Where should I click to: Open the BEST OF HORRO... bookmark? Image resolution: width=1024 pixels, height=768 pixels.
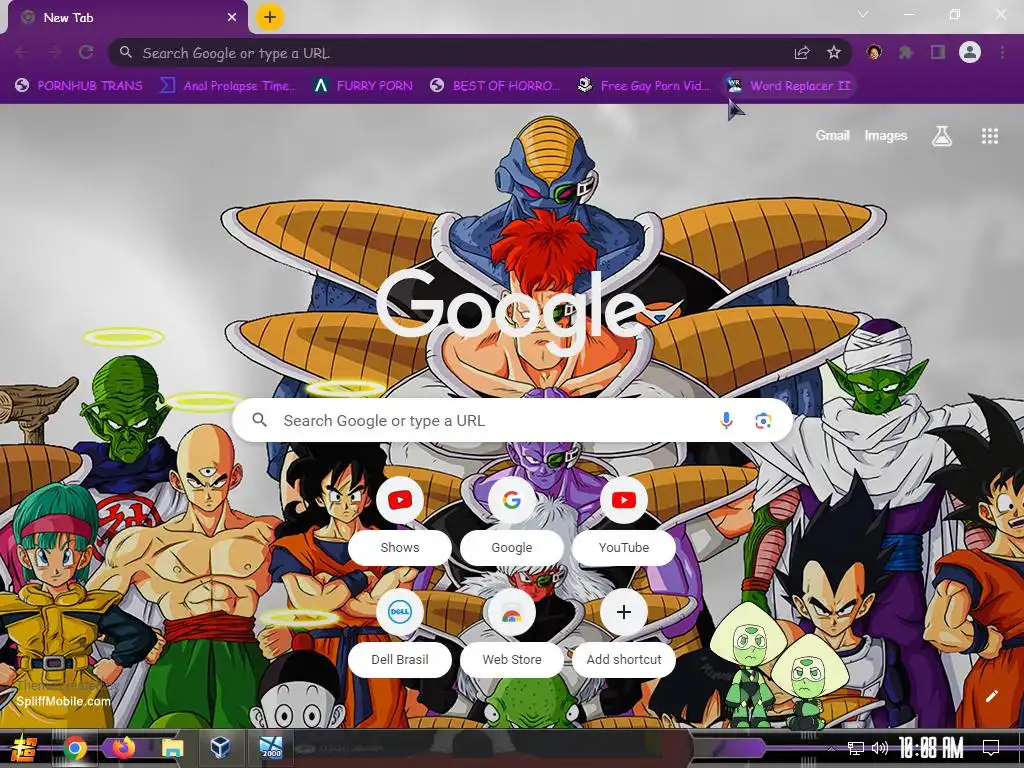coord(495,86)
